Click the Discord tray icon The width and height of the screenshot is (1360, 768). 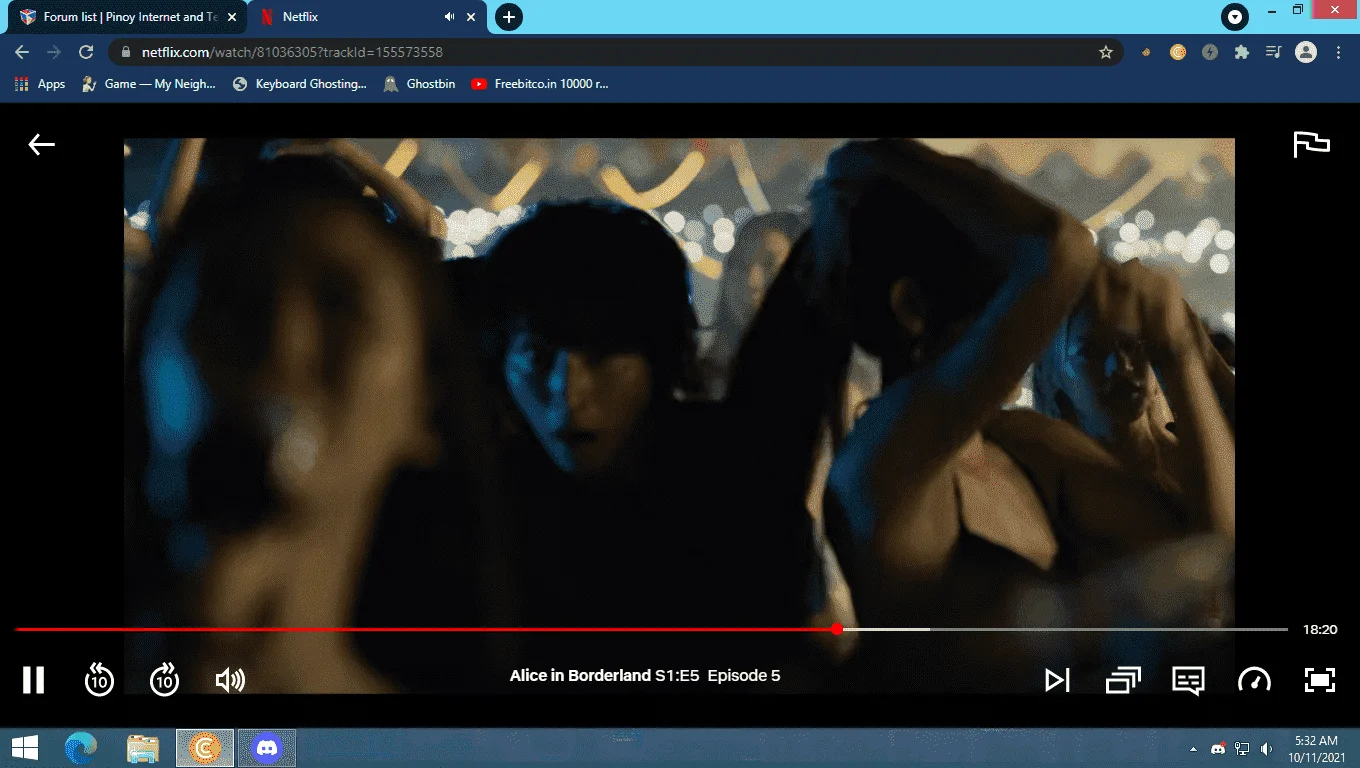[x=1218, y=748]
